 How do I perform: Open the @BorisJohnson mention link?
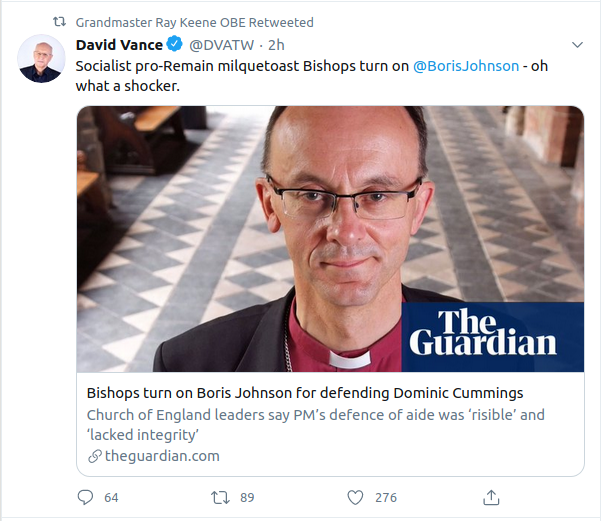click(x=466, y=66)
